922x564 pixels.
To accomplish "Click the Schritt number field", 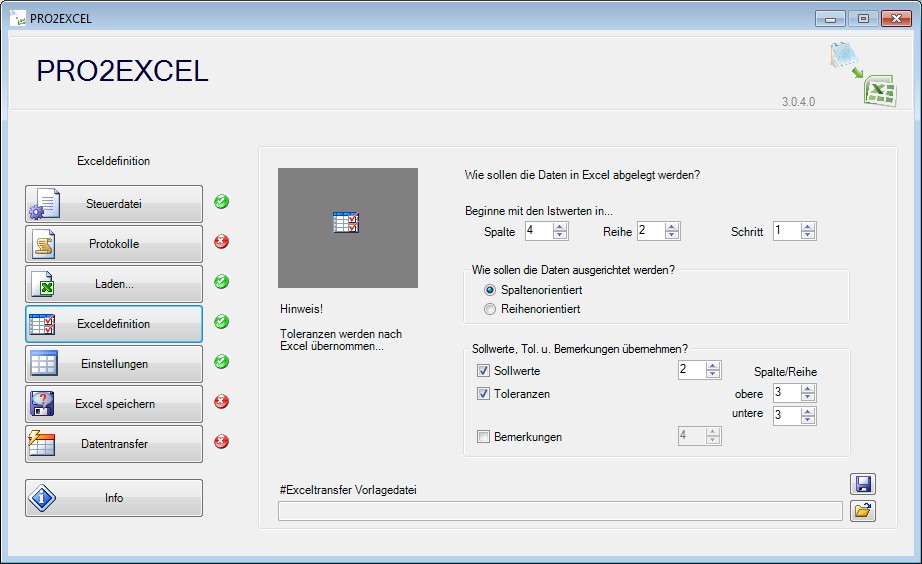I will point(787,231).
